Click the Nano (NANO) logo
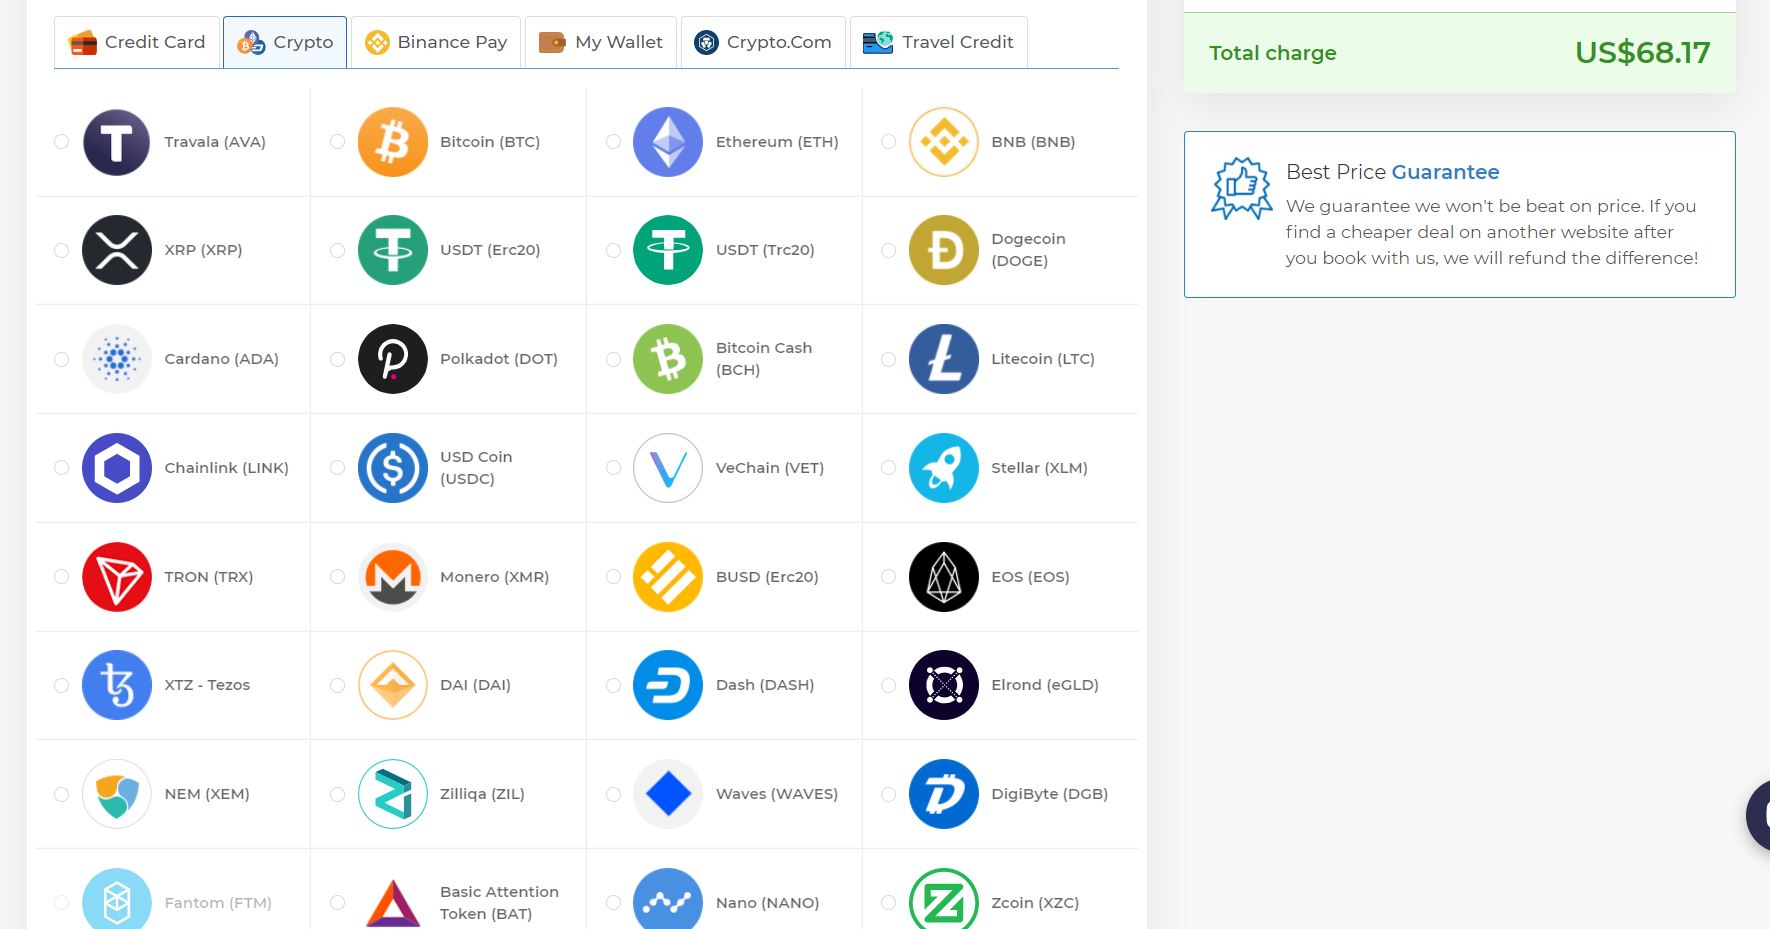Screen dimensions: 1770x929 coord(668,899)
